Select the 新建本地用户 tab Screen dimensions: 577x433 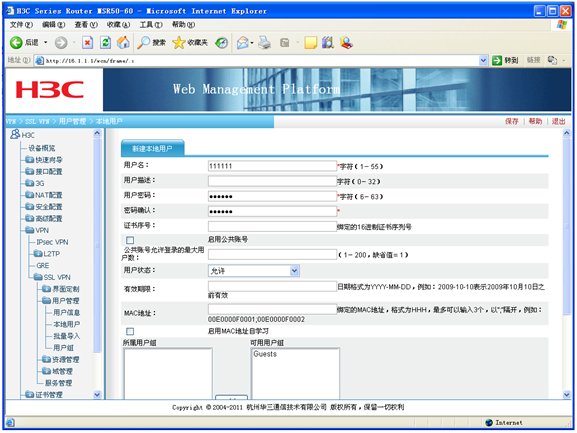152,149
